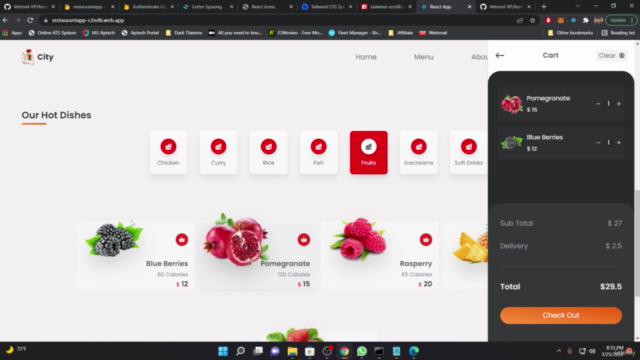Open the Reading list
The width and height of the screenshot is (640, 360).
pyautogui.click(x=618, y=33)
